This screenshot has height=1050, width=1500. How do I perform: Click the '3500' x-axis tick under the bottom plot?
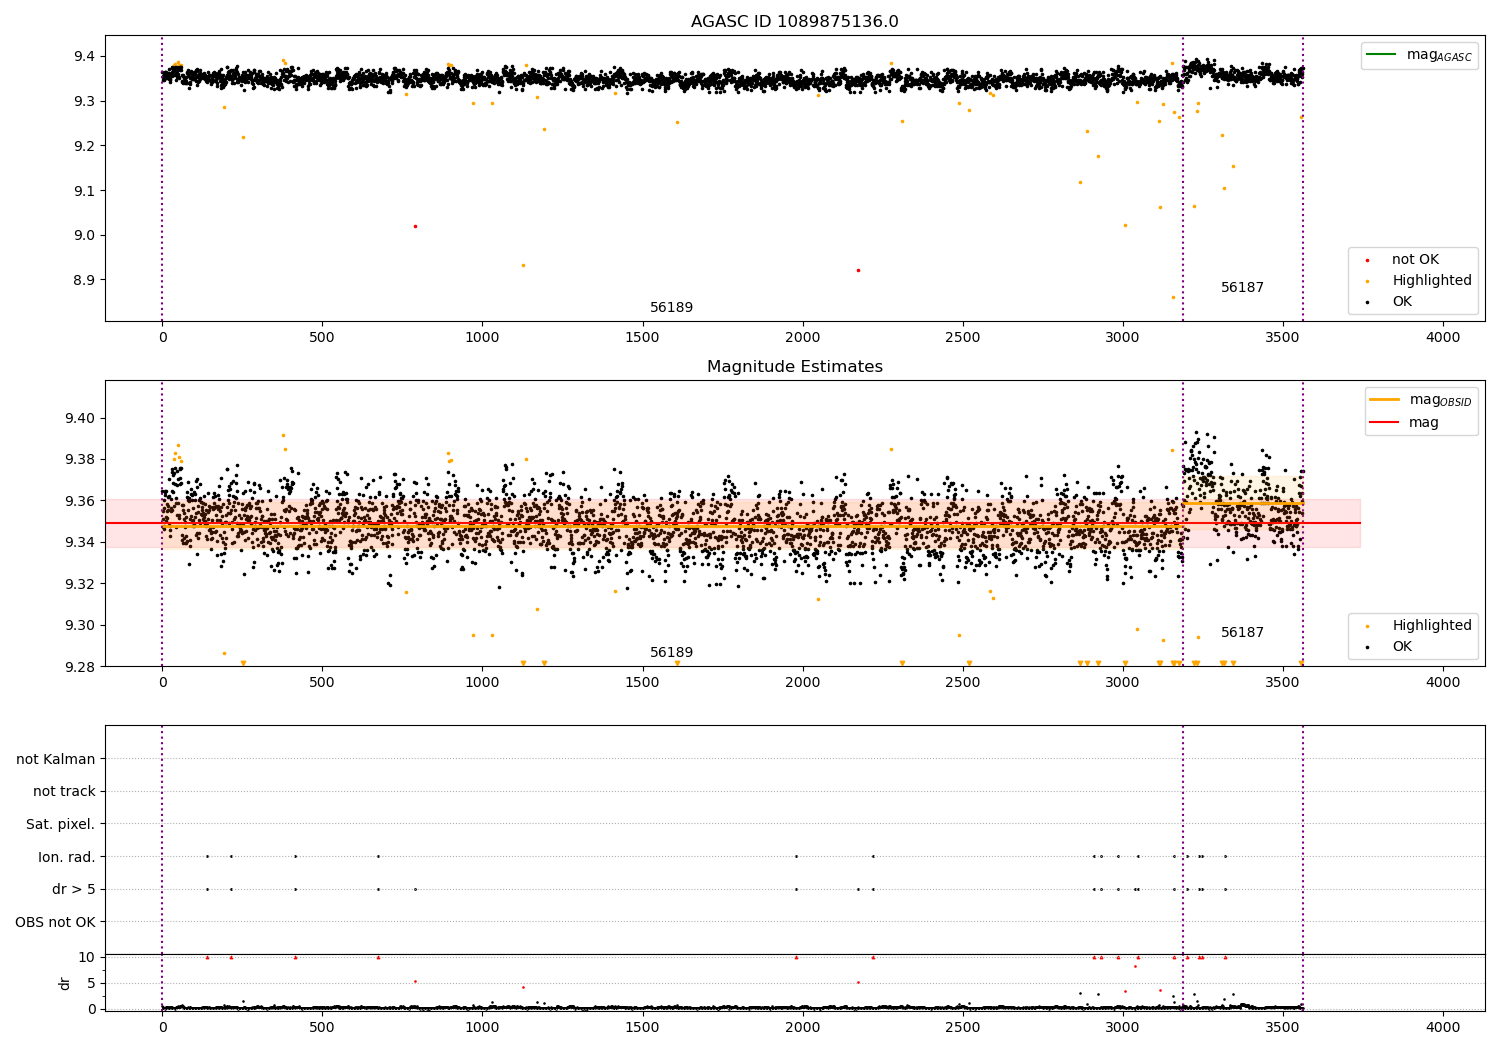(x=1283, y=1027)
